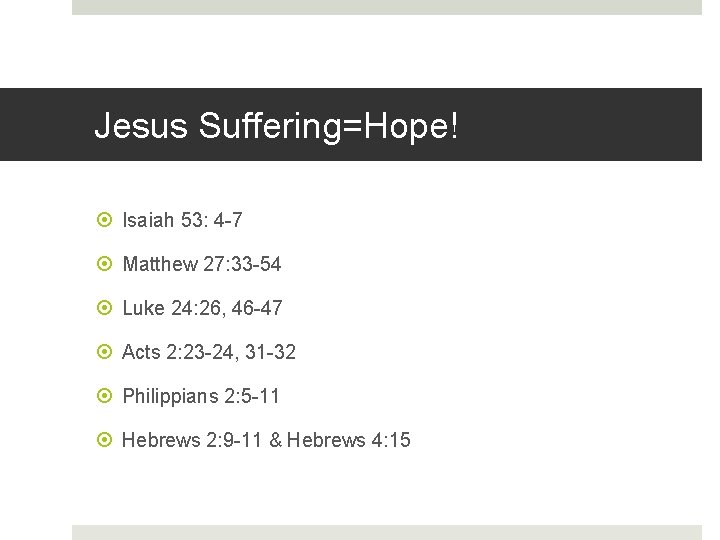Click the Acts 2:23-24, 31-32 text line
The width and height of the screenshot is (720, 540).
[x=208, y=352]
